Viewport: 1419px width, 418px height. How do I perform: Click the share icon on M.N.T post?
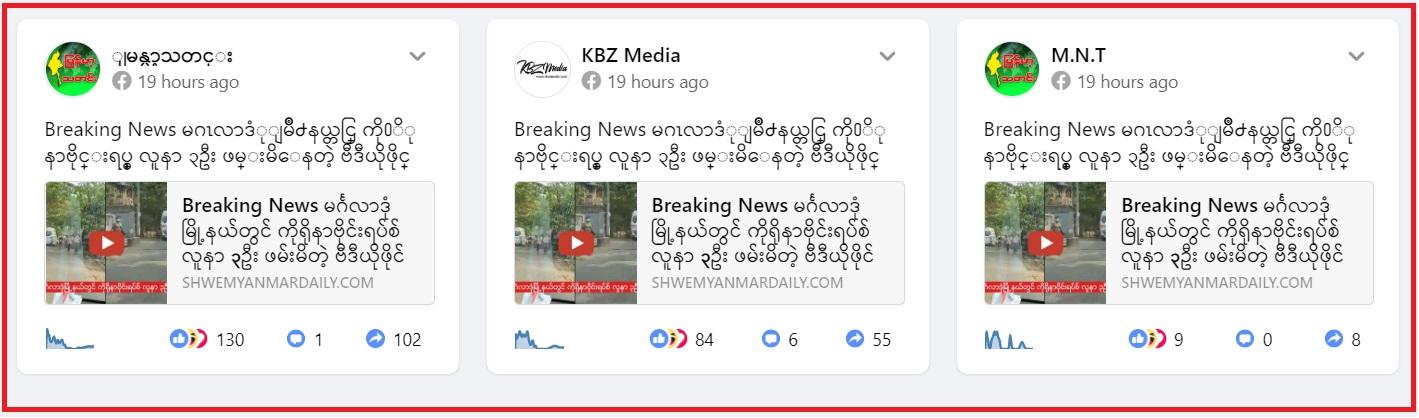point(1334,339)
